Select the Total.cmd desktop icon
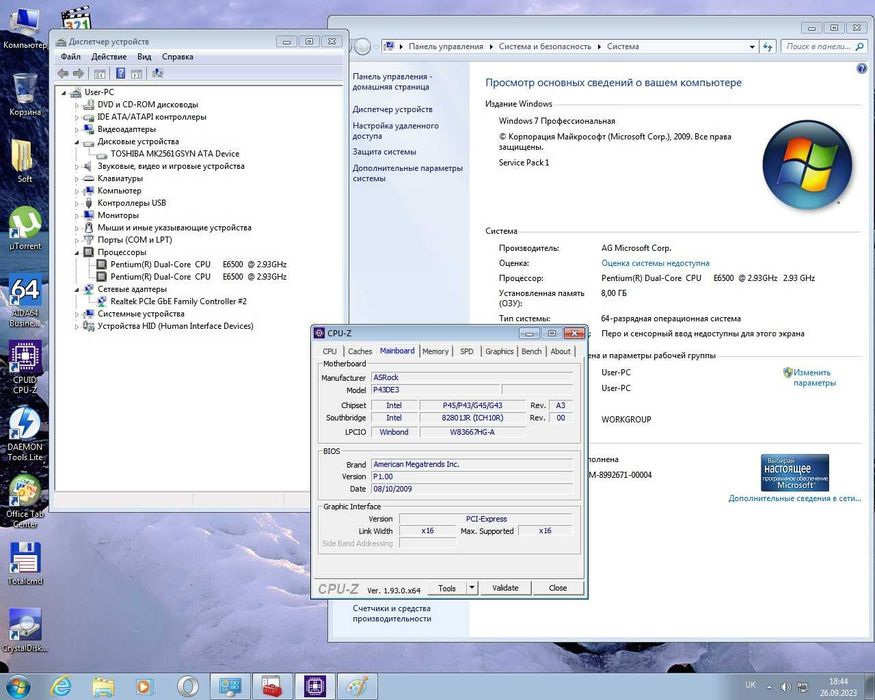 pyautogui.click(x=25, y=563)
